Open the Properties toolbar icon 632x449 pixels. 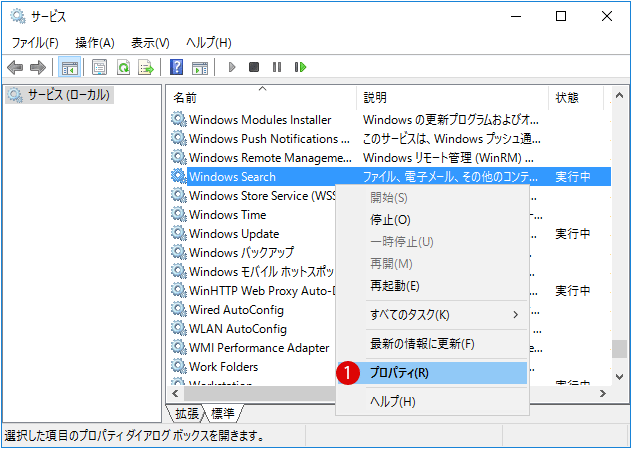99,67
